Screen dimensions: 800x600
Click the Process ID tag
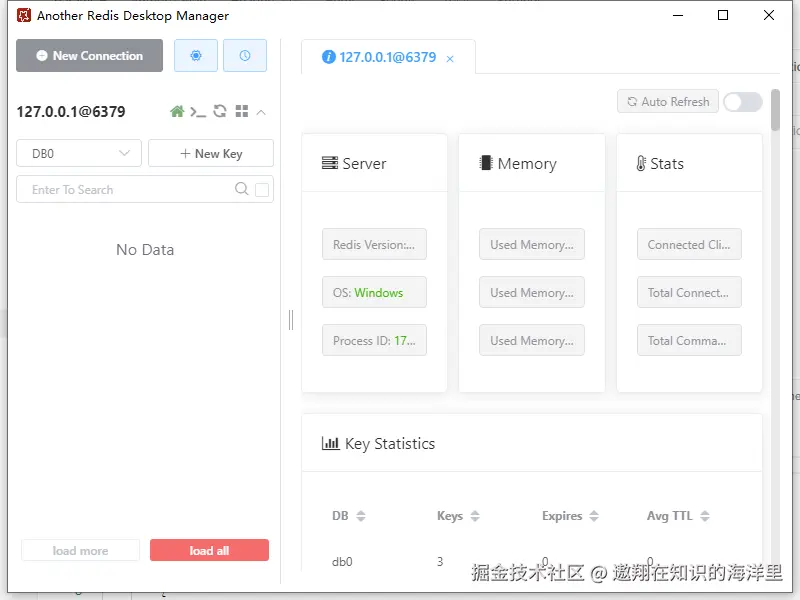coord(374,340)
